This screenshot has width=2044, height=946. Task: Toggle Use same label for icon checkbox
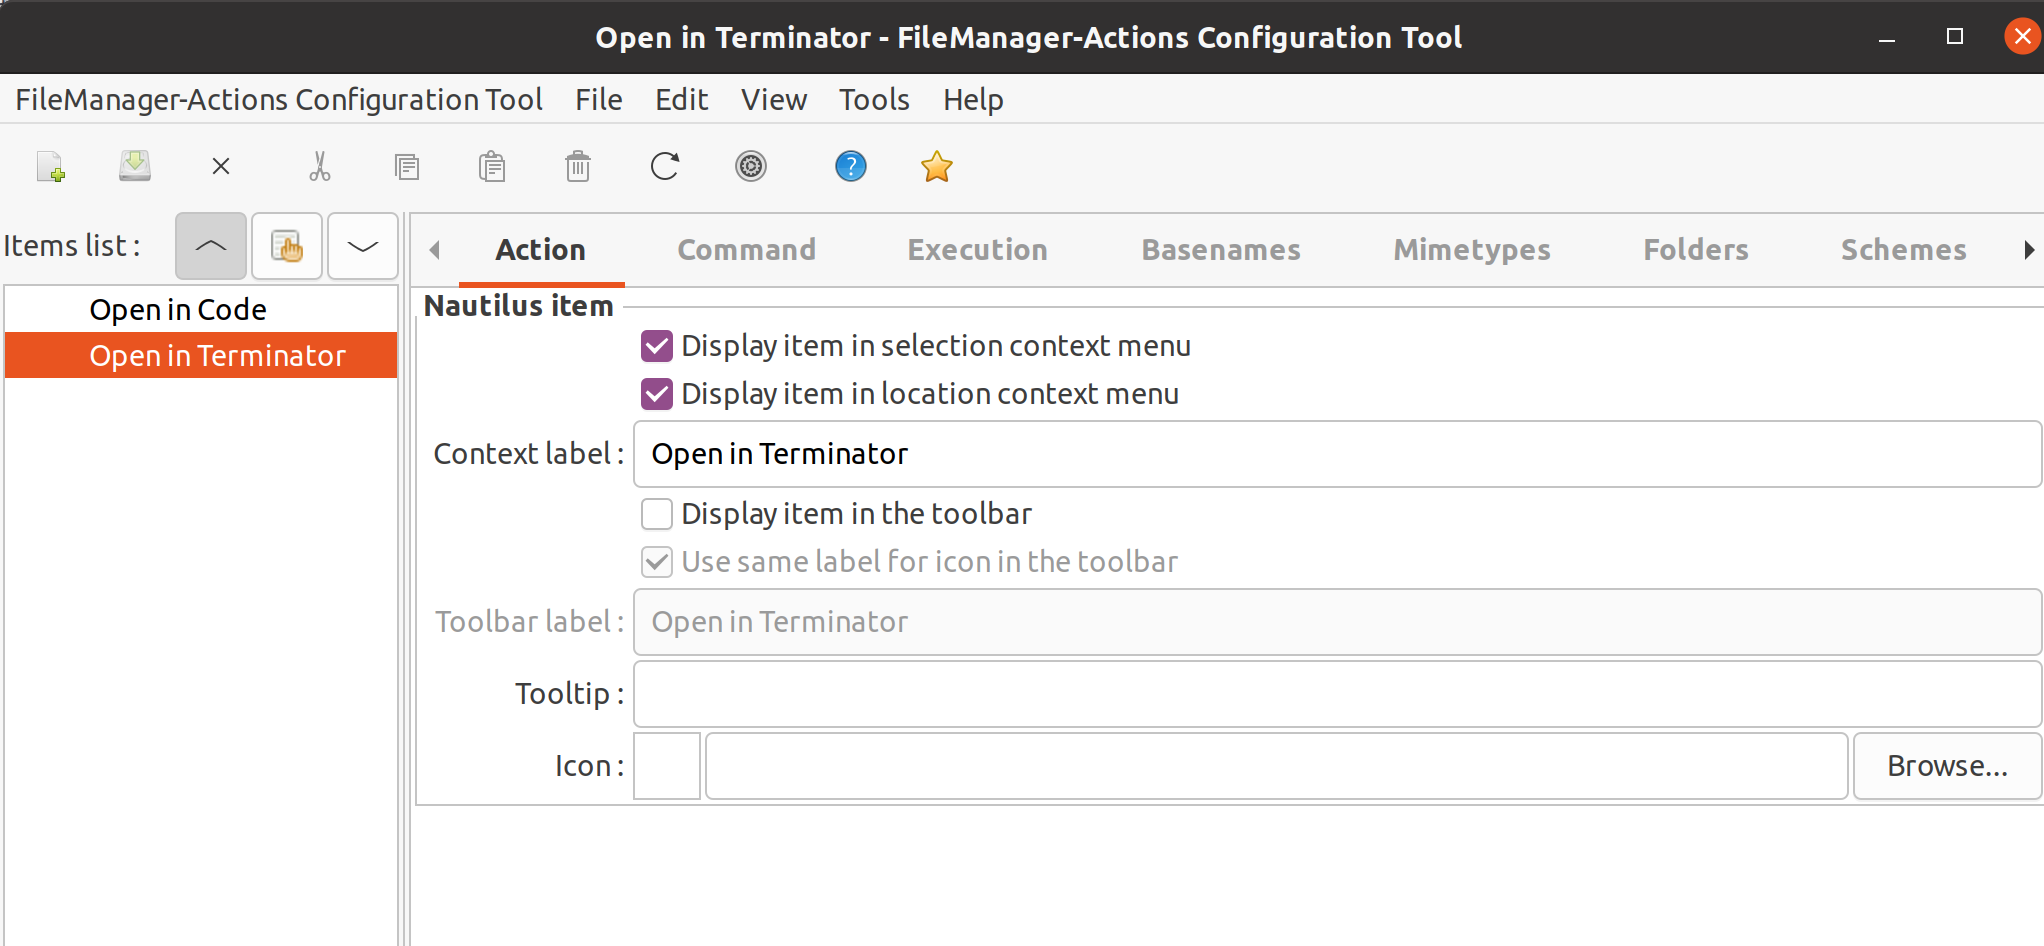[x=657, y=562]
